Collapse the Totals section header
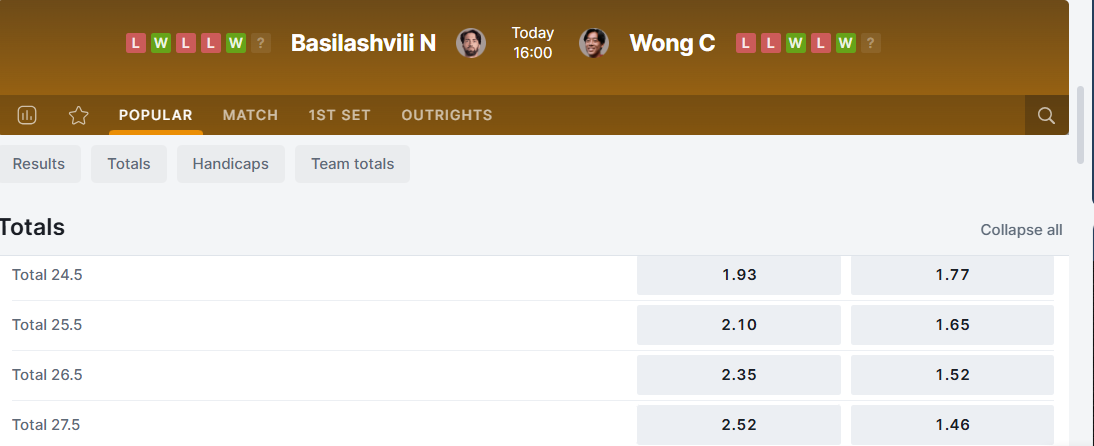The width and height of the screenshot is (1094, 446). point(33,227)
